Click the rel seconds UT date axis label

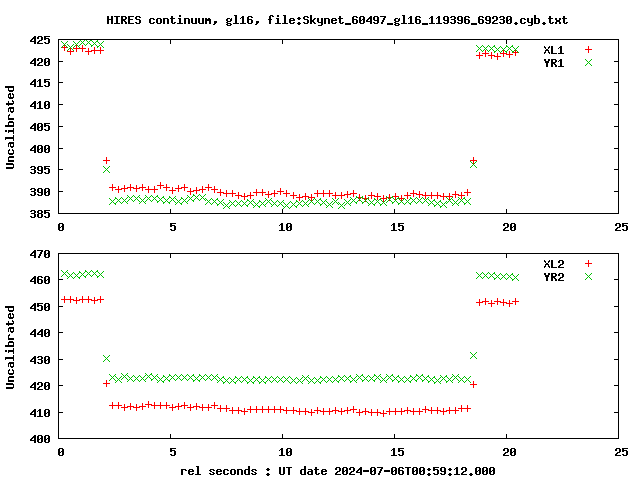click(338, 471)
